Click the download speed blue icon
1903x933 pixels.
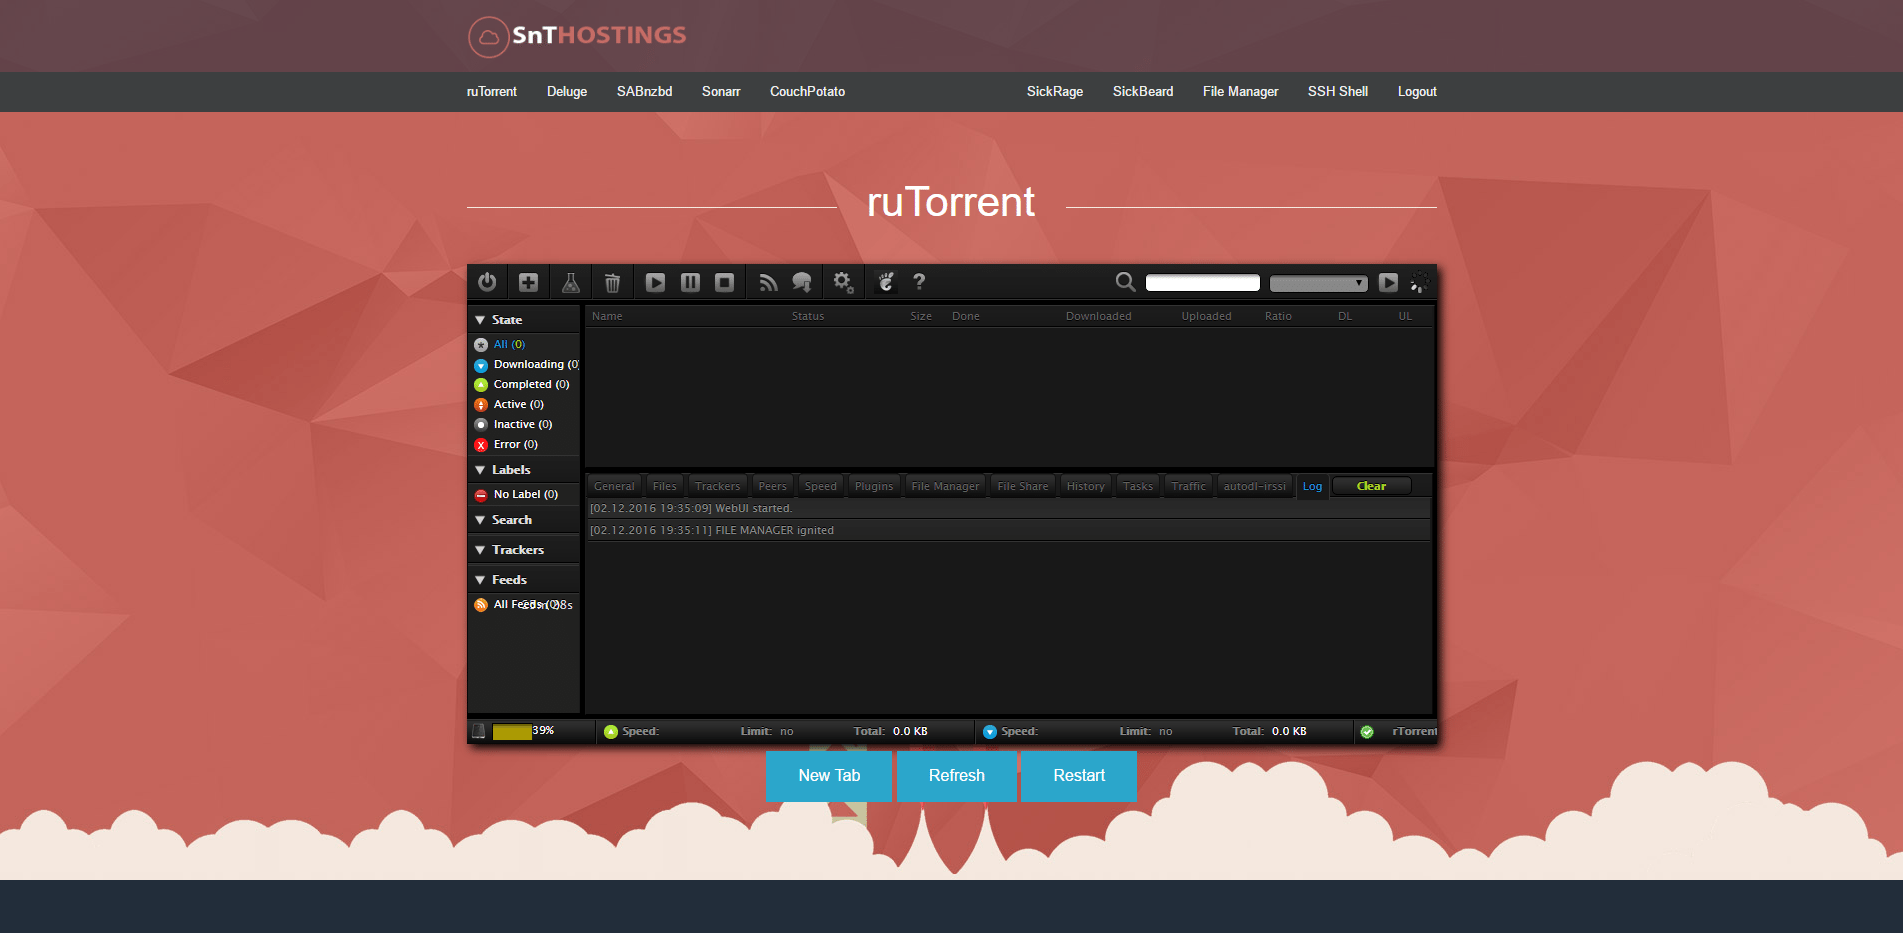990,732
